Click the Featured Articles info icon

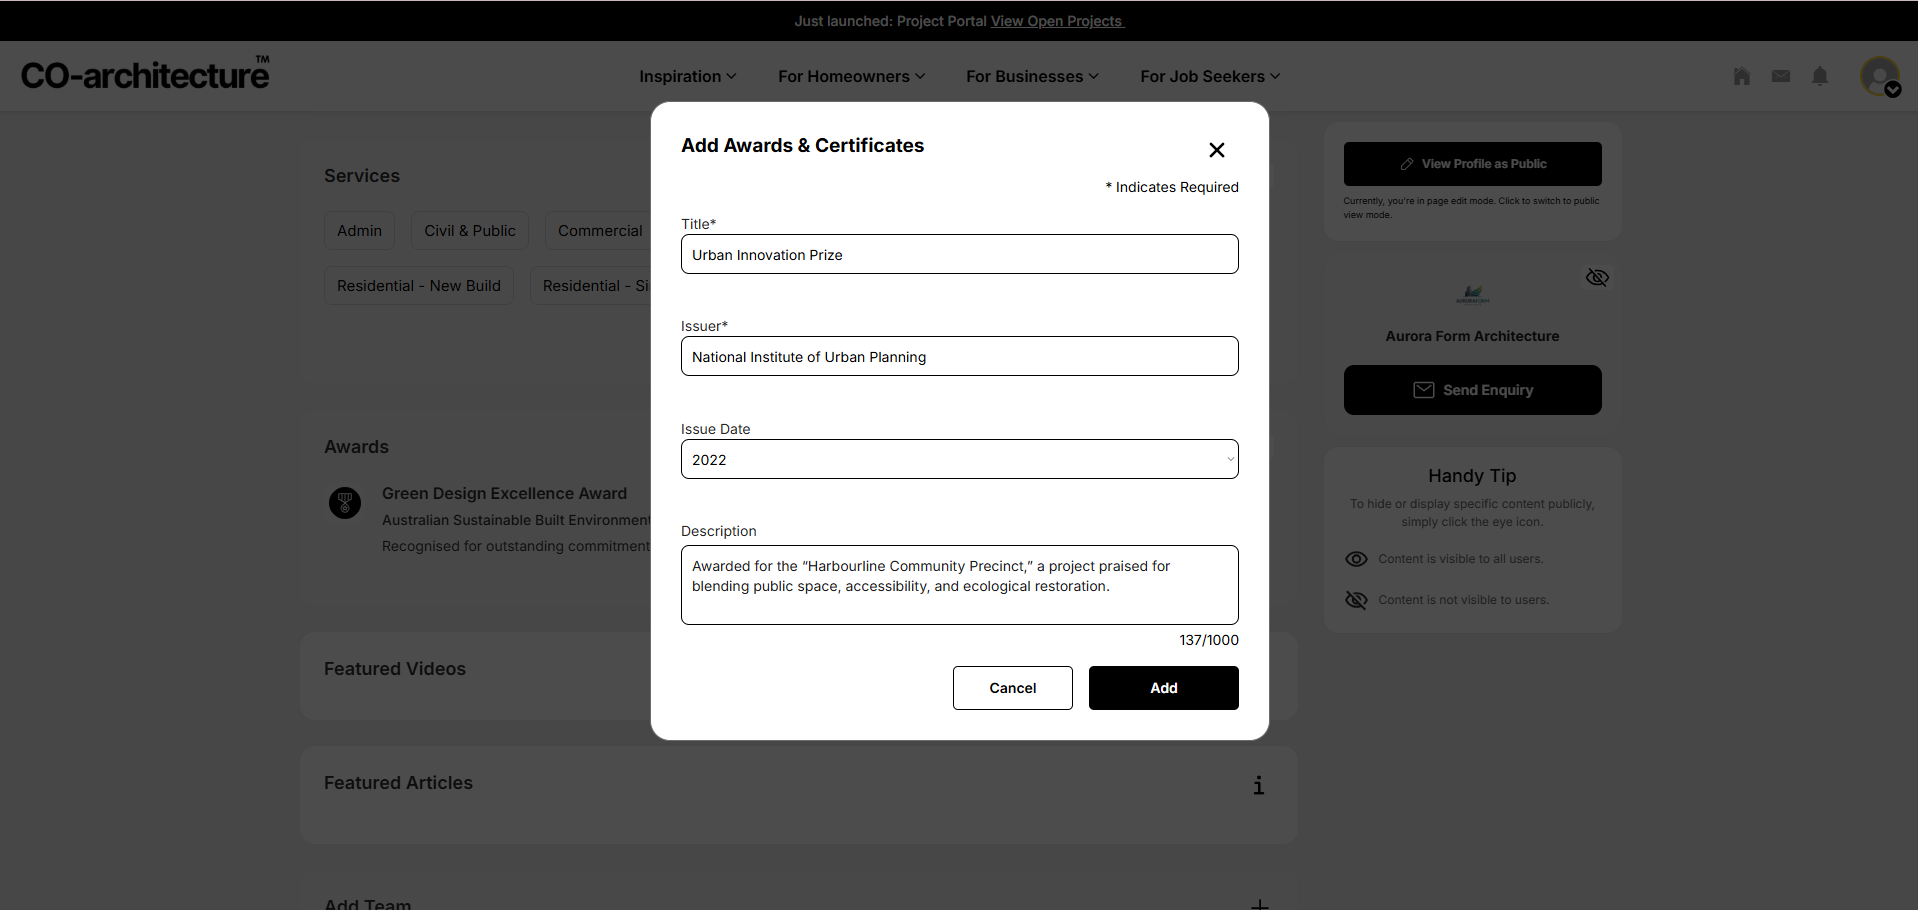coord(1258,785)
